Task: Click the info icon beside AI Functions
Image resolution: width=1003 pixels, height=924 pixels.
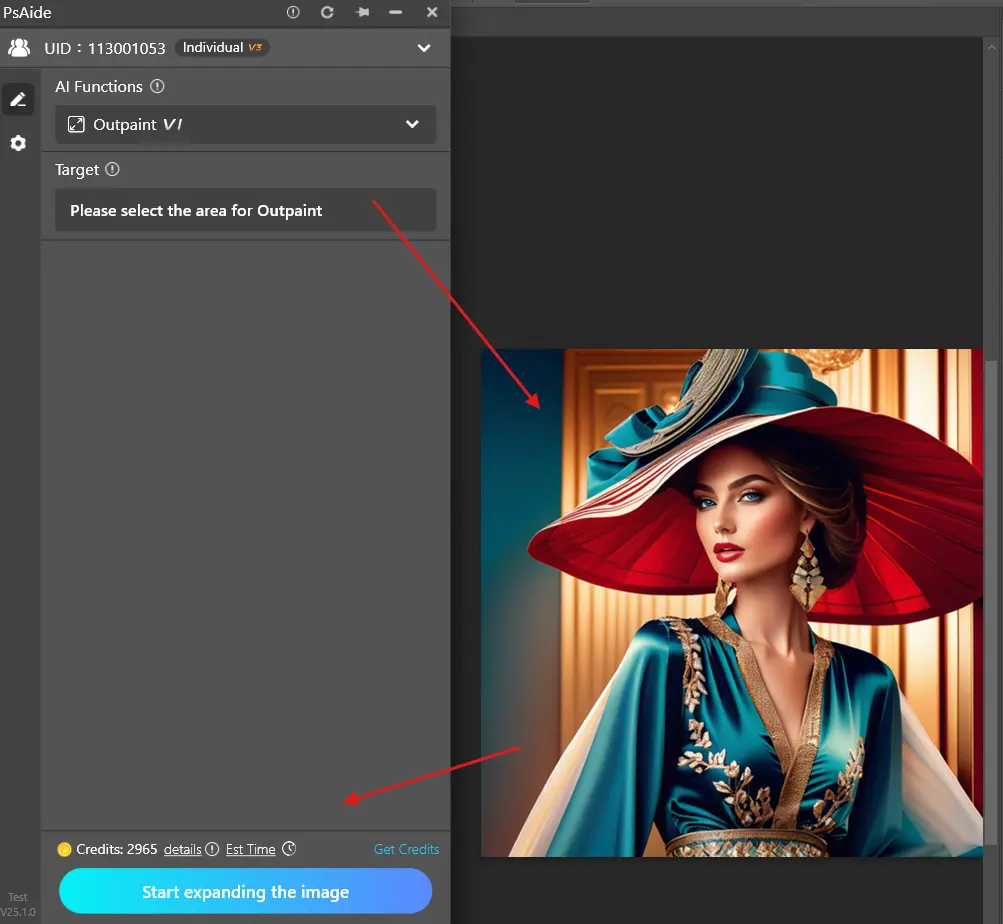Action: tap(157, 87)
